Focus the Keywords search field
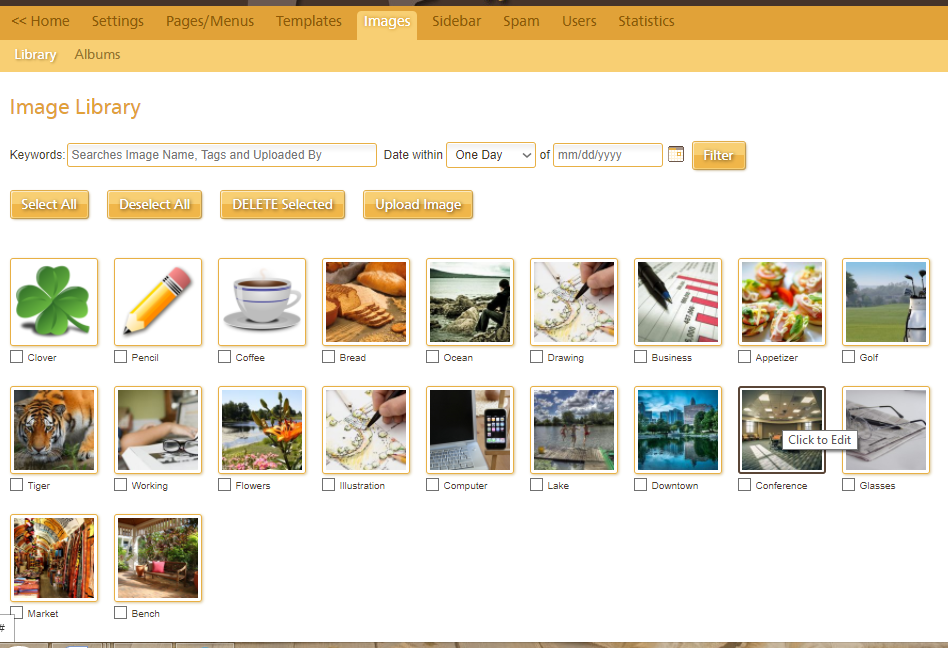This screenshot has height=648, width=948. pos(222,155)
